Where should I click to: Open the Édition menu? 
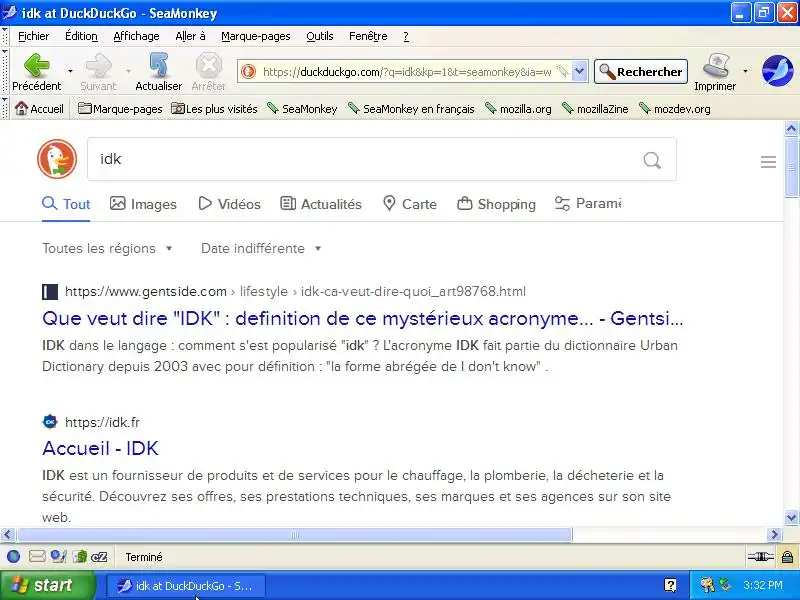[x=81, y=36]
